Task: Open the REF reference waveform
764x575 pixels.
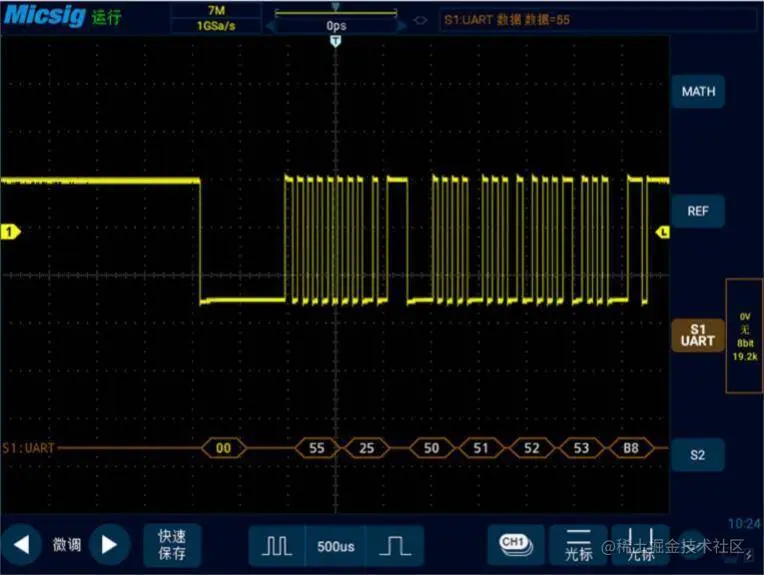Action: [698, 211]
